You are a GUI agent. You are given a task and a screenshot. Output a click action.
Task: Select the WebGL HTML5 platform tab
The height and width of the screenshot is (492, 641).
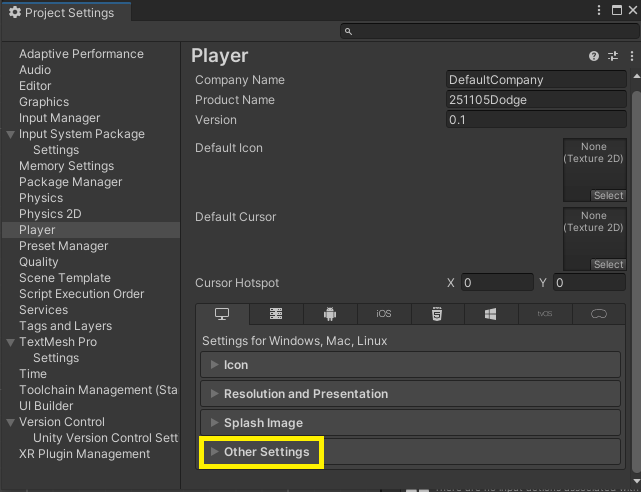pyautogui.click(x=437, y=314)
